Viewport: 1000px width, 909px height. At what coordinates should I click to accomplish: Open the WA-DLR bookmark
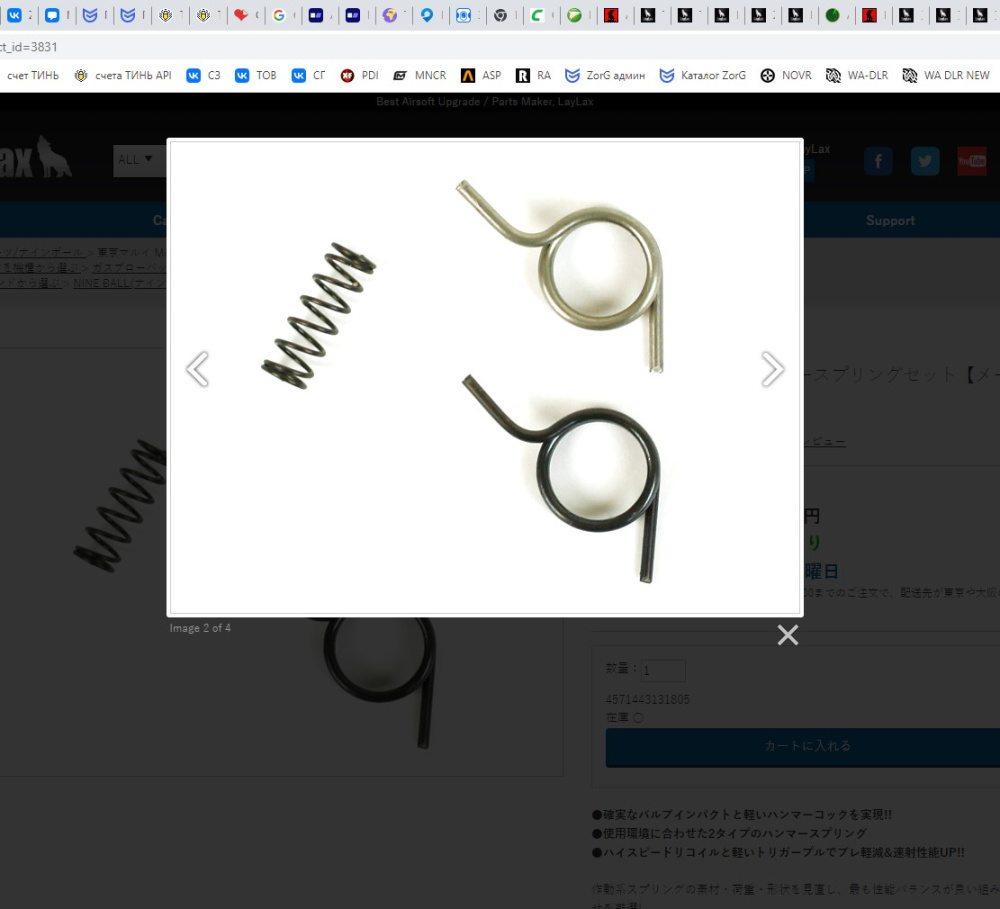click(857, 75)
